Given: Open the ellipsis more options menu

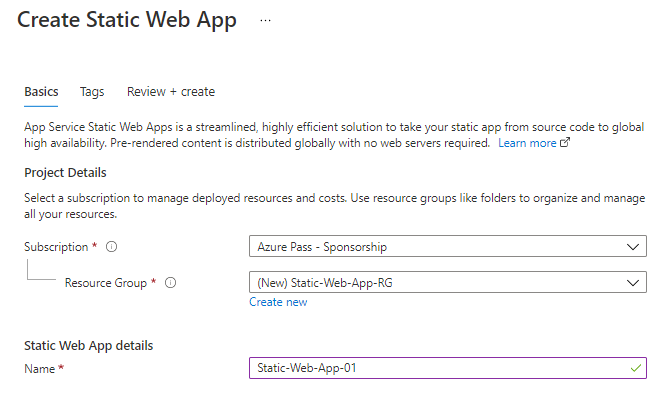Looking at the screenshot, I should click(x=265, y=20).
